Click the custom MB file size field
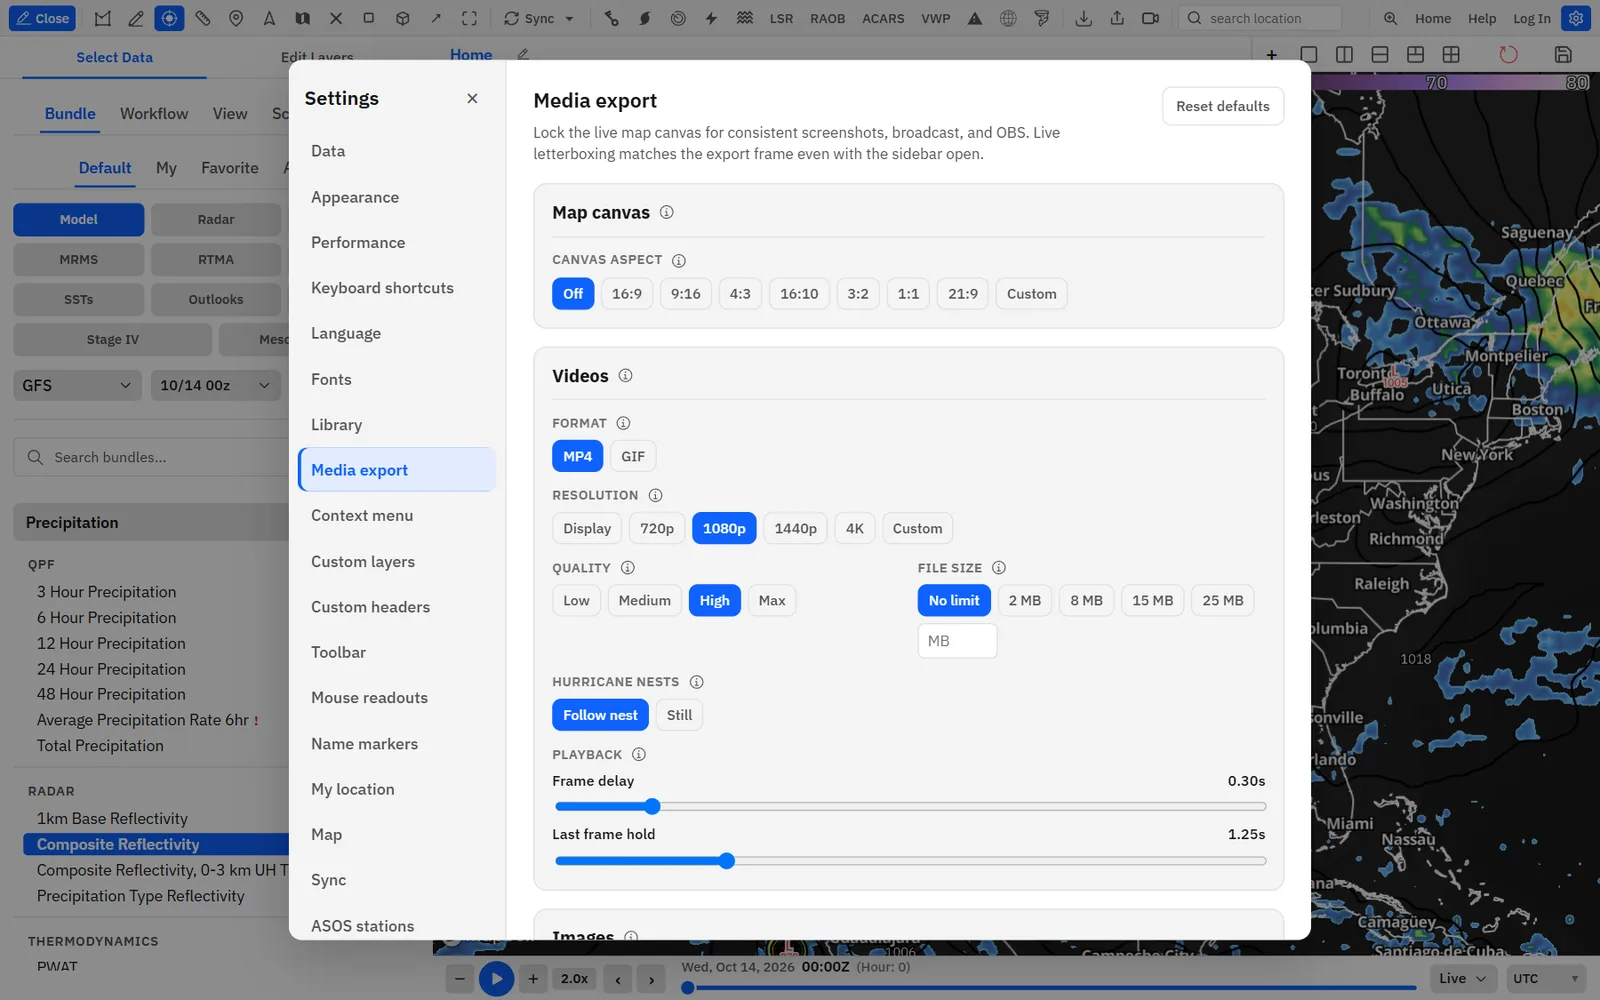The height and width of the screenshot is (1000, 1600). point(957,641)
